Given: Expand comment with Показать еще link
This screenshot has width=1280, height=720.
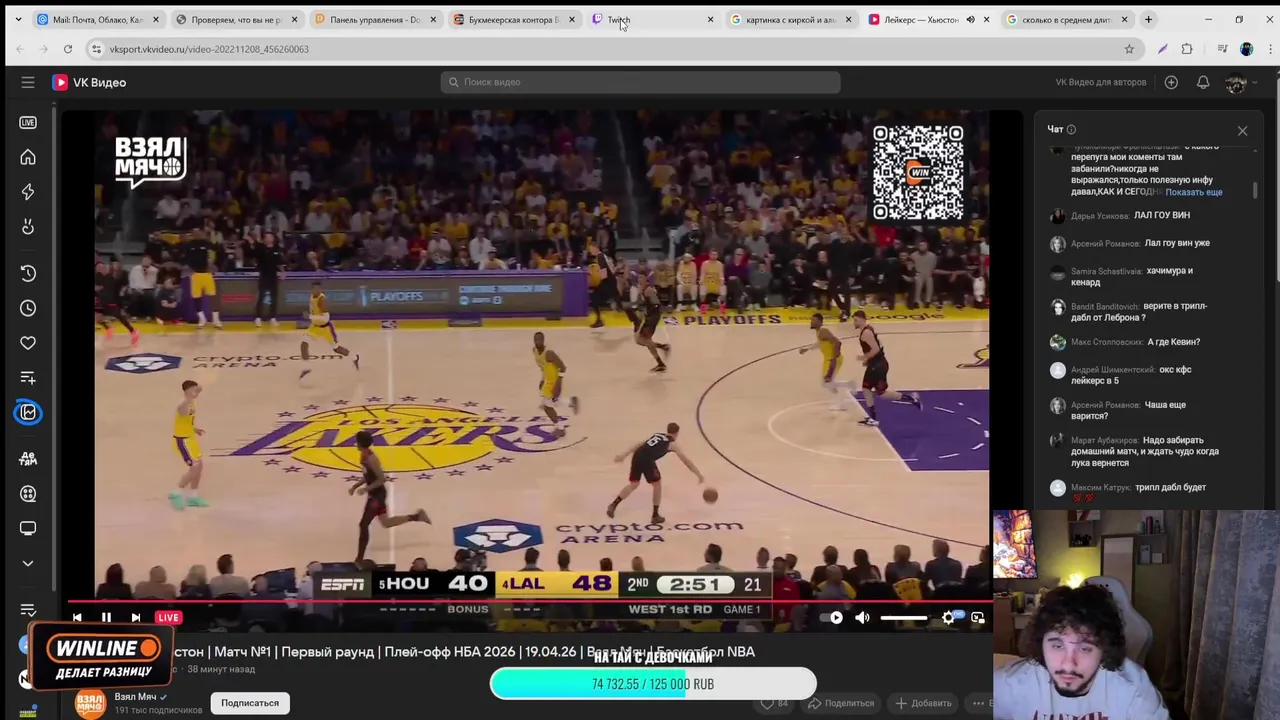Looking at the screenshot, I should [1193, 192].
